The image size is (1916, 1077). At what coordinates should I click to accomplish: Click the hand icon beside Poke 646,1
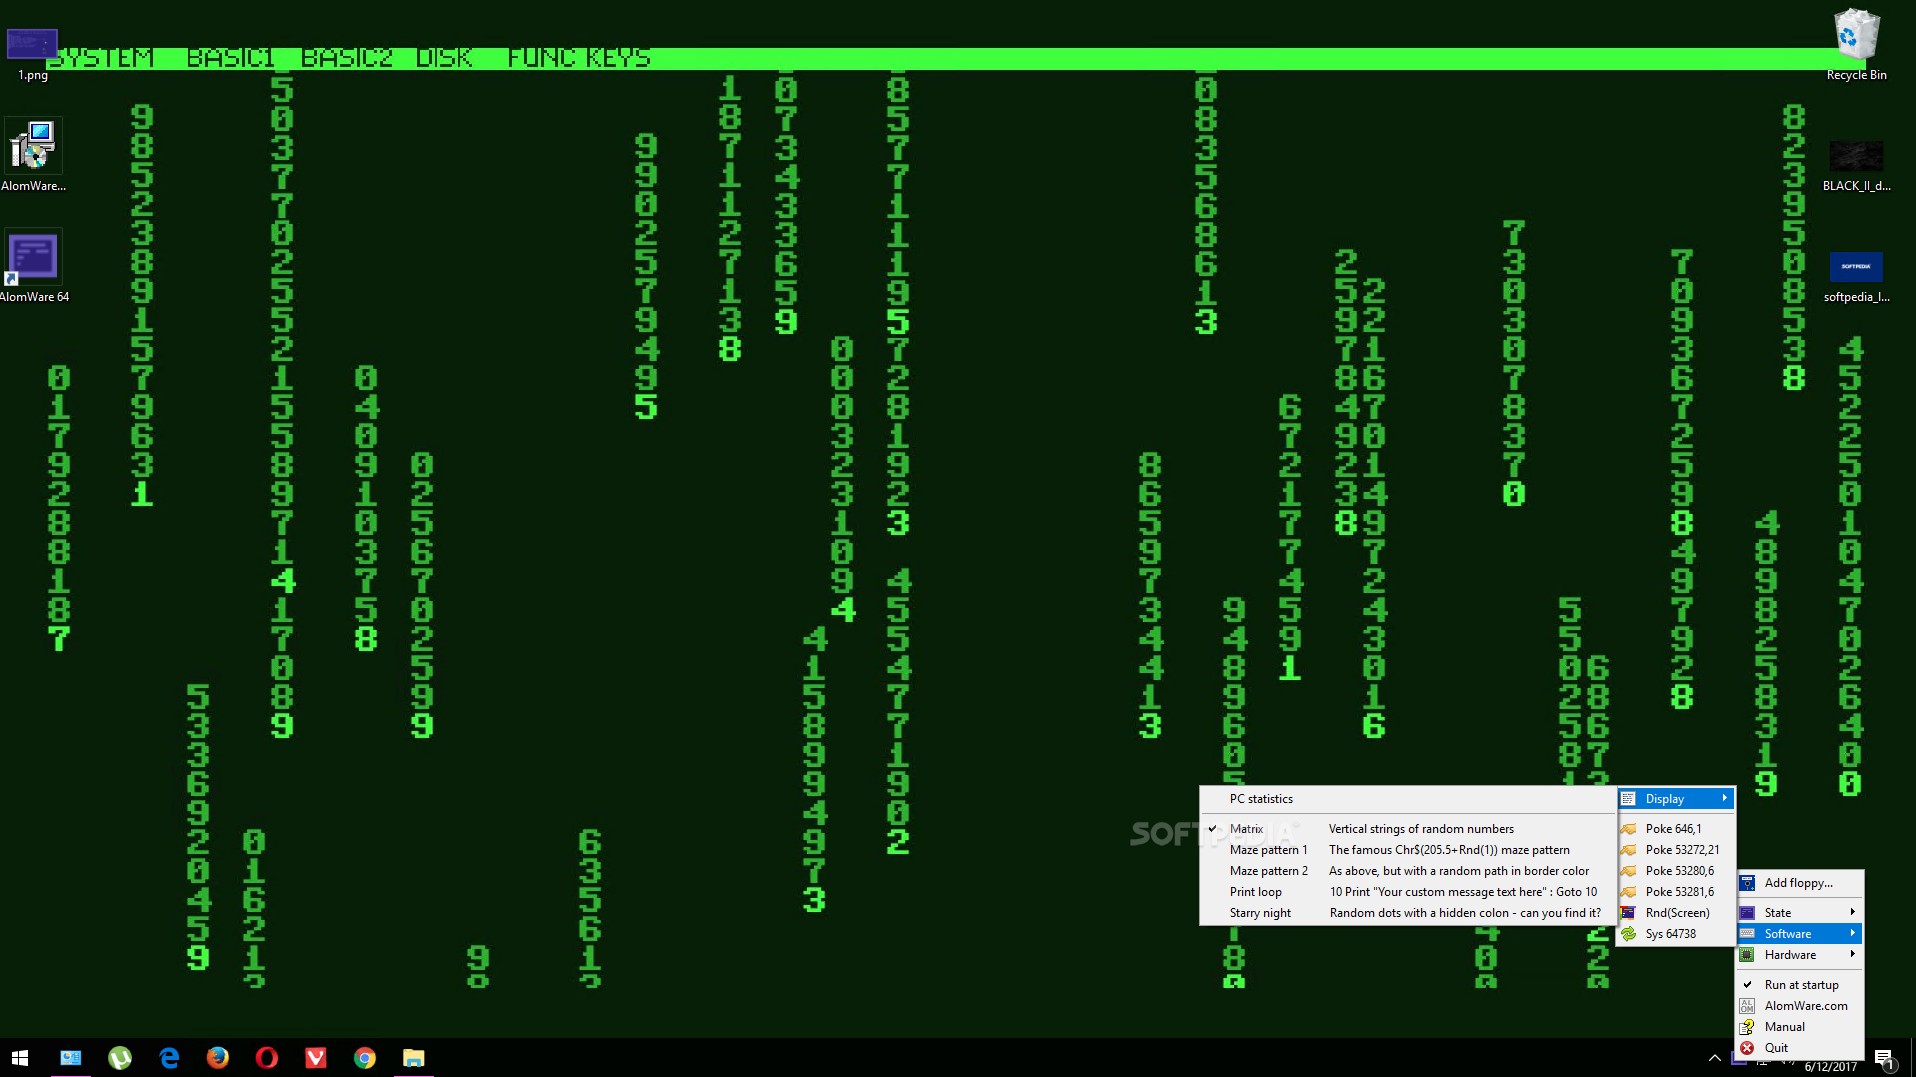(x=1629, y=828)
